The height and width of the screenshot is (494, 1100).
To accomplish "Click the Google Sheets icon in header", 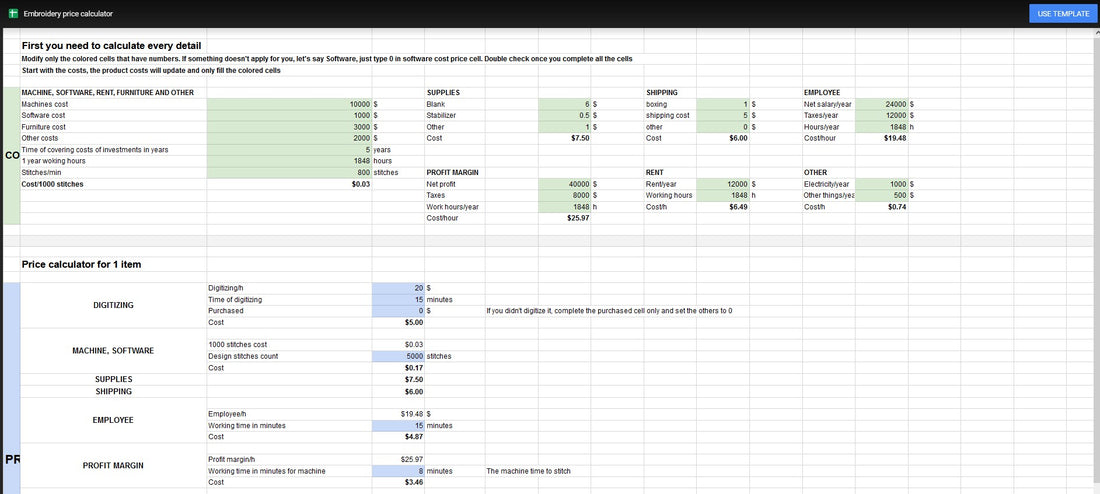I will 13,14.
